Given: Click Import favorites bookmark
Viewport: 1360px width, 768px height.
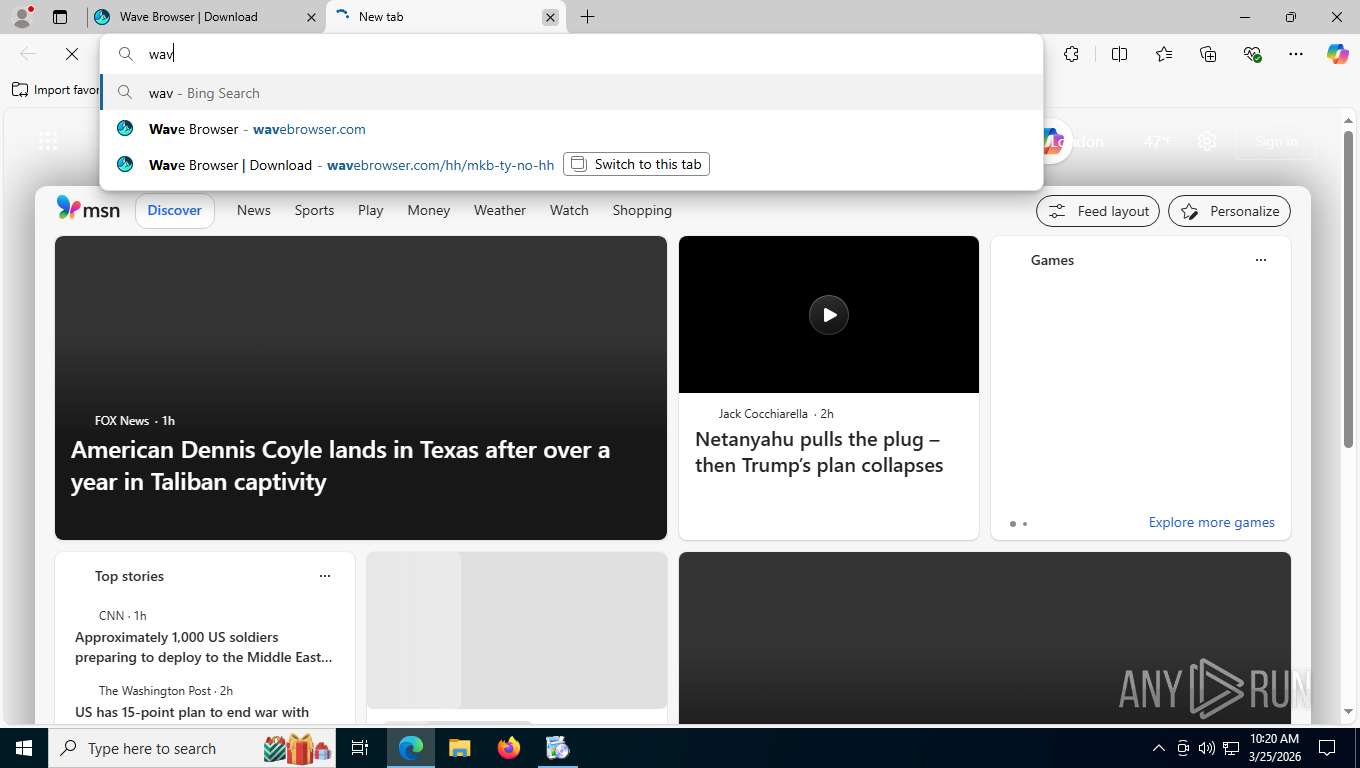Looking at the screenshot, I should pyautogui.click(x=56, y=90).
